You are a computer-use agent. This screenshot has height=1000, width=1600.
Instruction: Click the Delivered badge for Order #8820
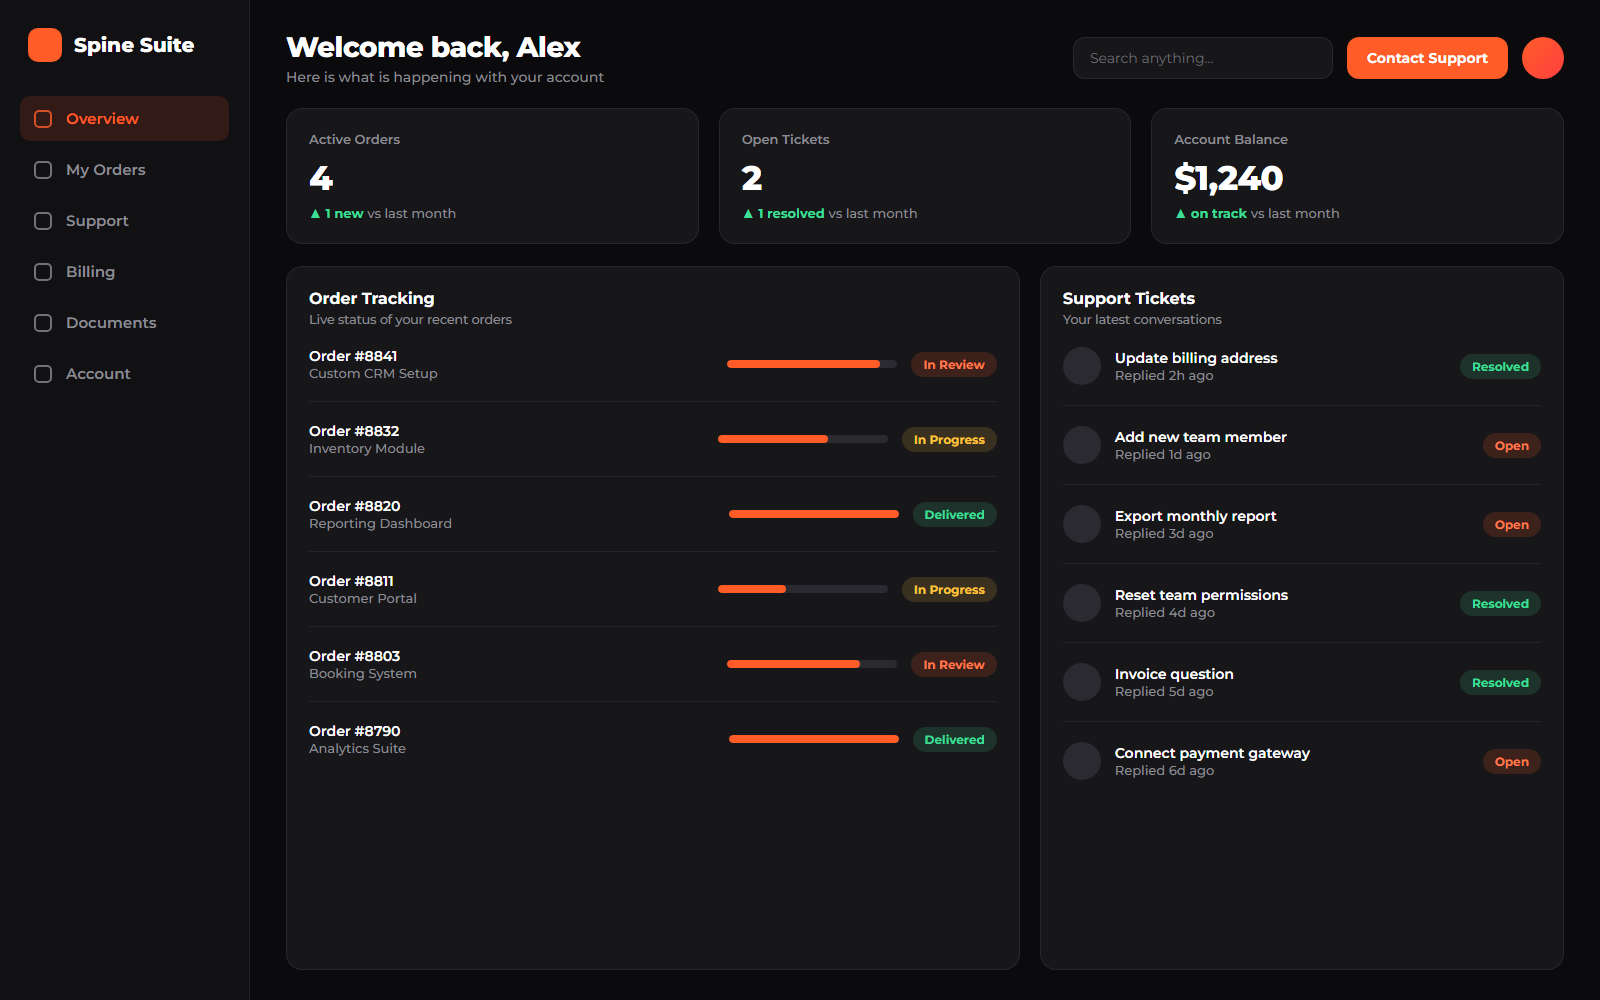(955, 515)
